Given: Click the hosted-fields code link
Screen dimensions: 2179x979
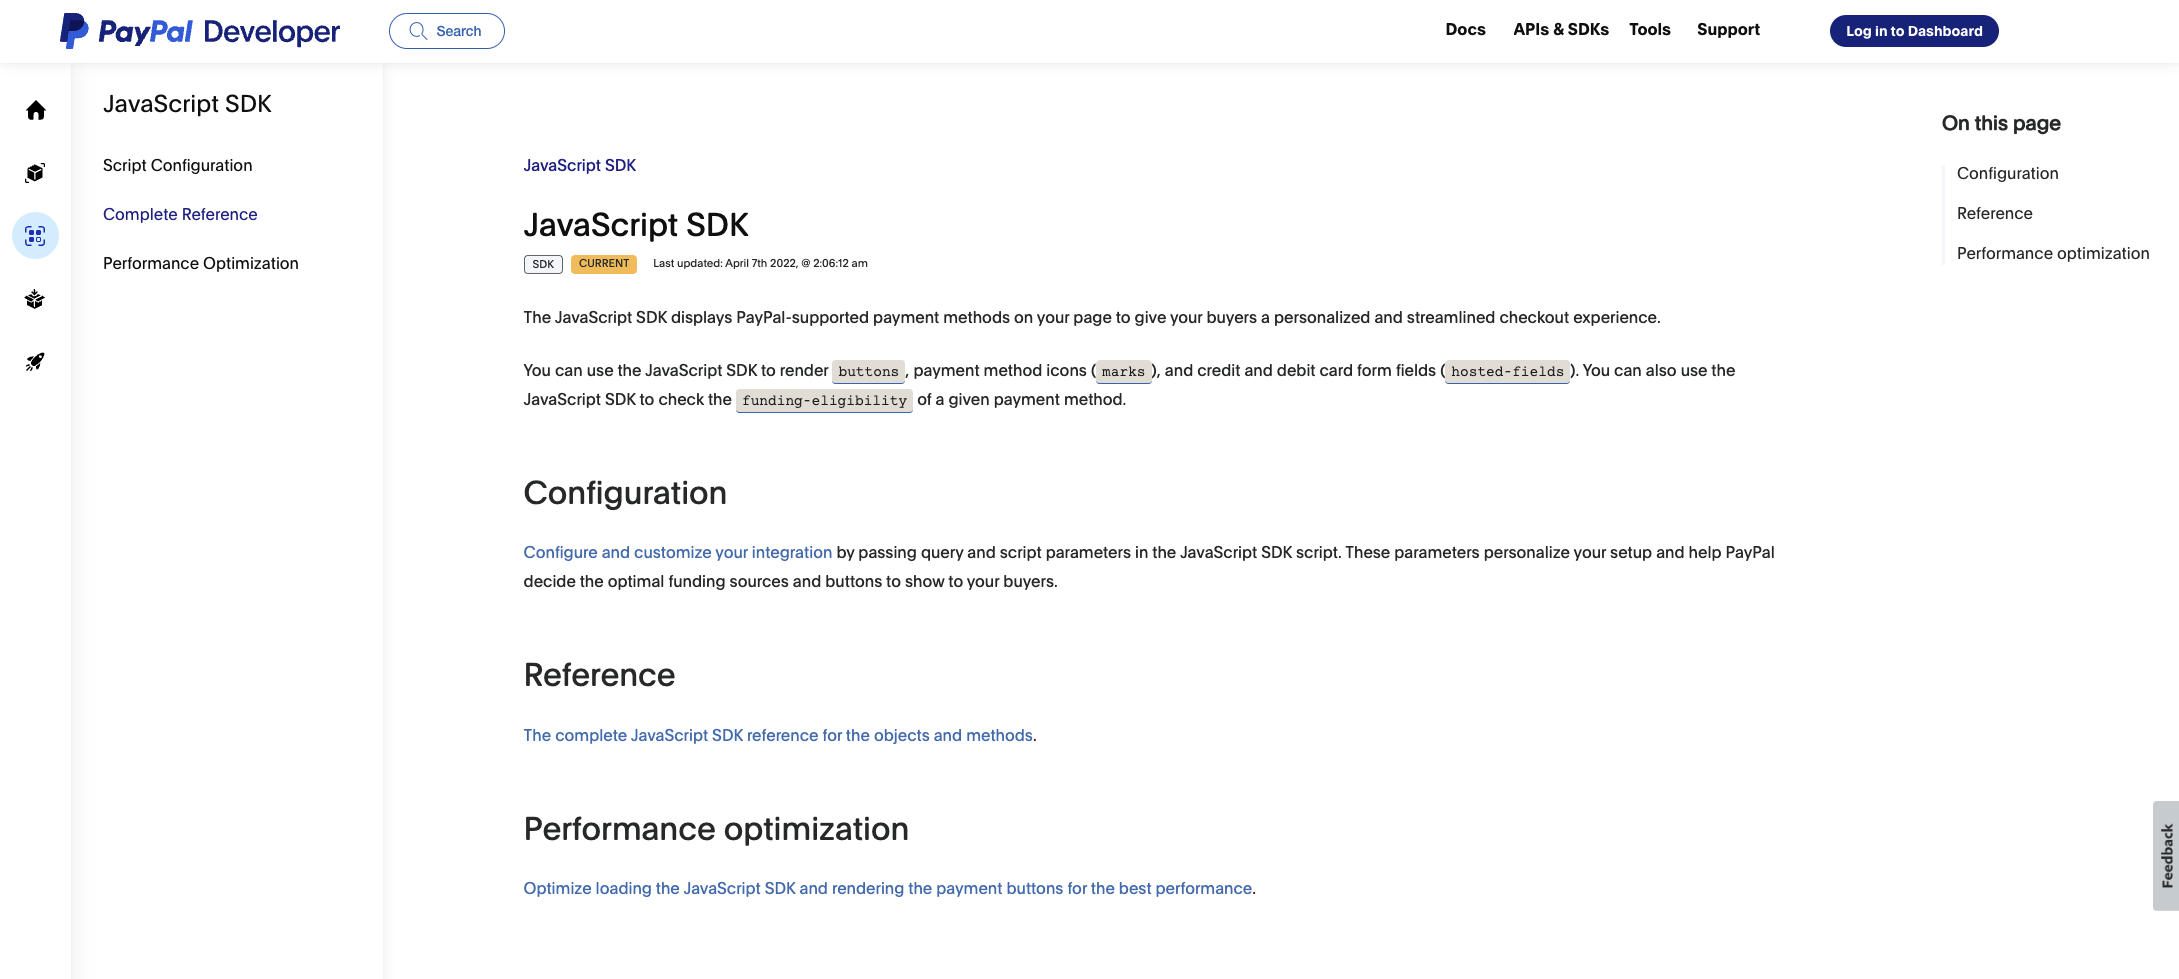Looking at the screenshot, I should pyautogui.click(x=1507, y=371).
